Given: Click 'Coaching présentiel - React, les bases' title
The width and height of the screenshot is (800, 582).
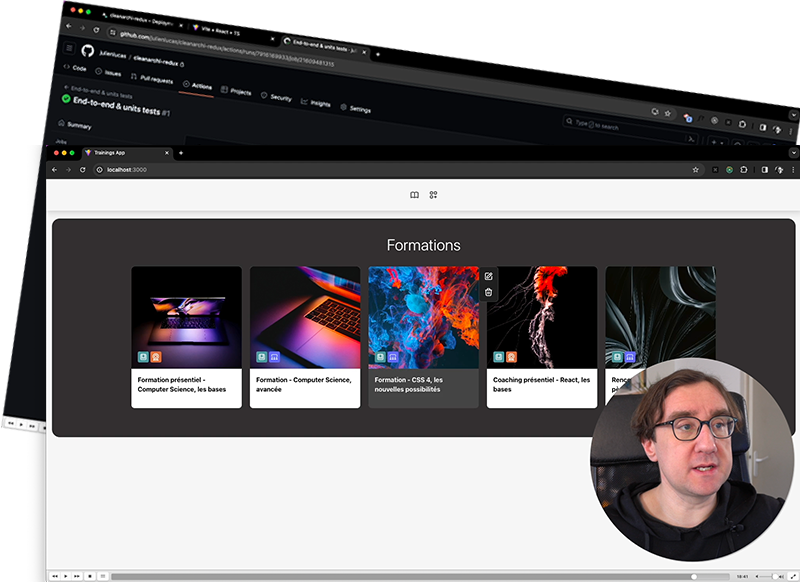Looking at the screenshot, I should coord(541,385).
